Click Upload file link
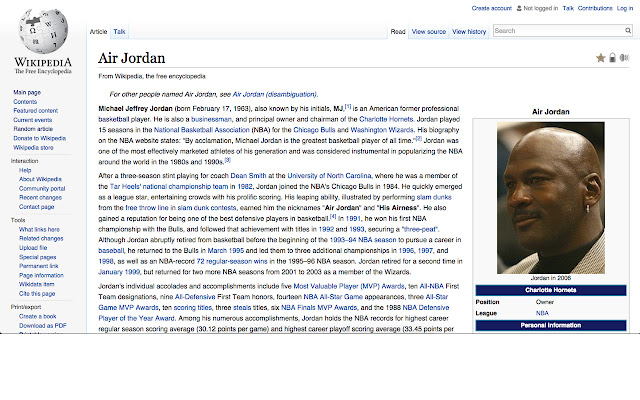 tap(33, 248)
